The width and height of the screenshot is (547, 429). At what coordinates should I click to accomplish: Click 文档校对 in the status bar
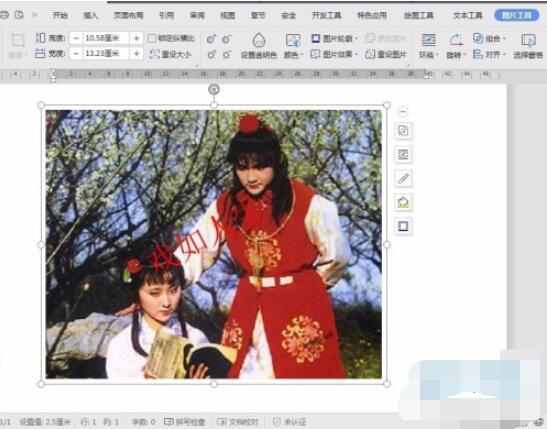coord(238,422)
